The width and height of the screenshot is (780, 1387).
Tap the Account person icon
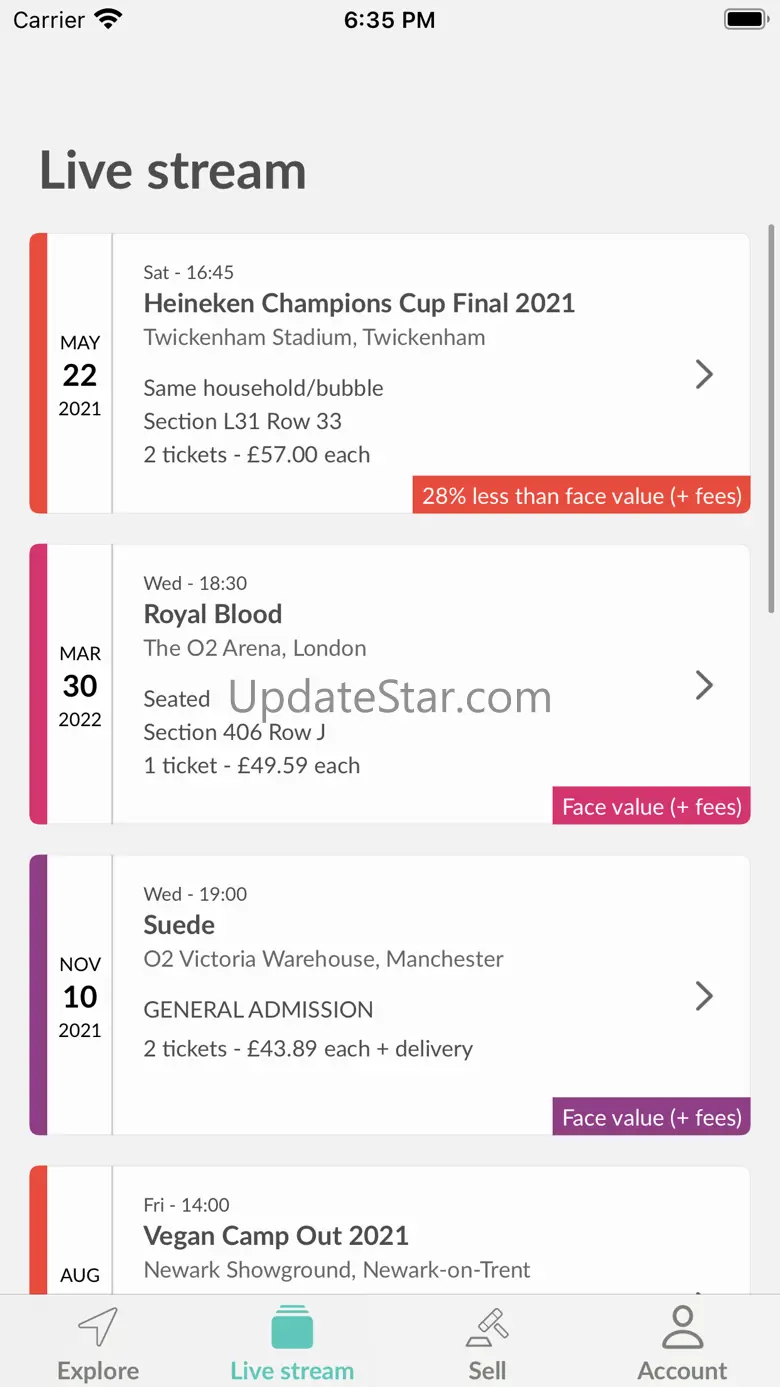click(x=683, y=1328)
